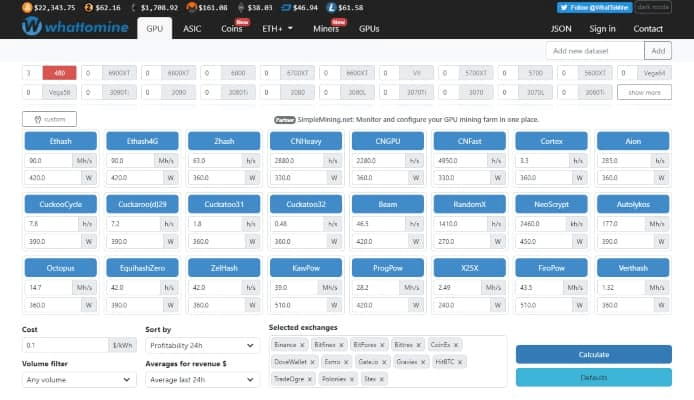Click the whattomine logo
694x400 pixels.
click(x=75, y=27)
